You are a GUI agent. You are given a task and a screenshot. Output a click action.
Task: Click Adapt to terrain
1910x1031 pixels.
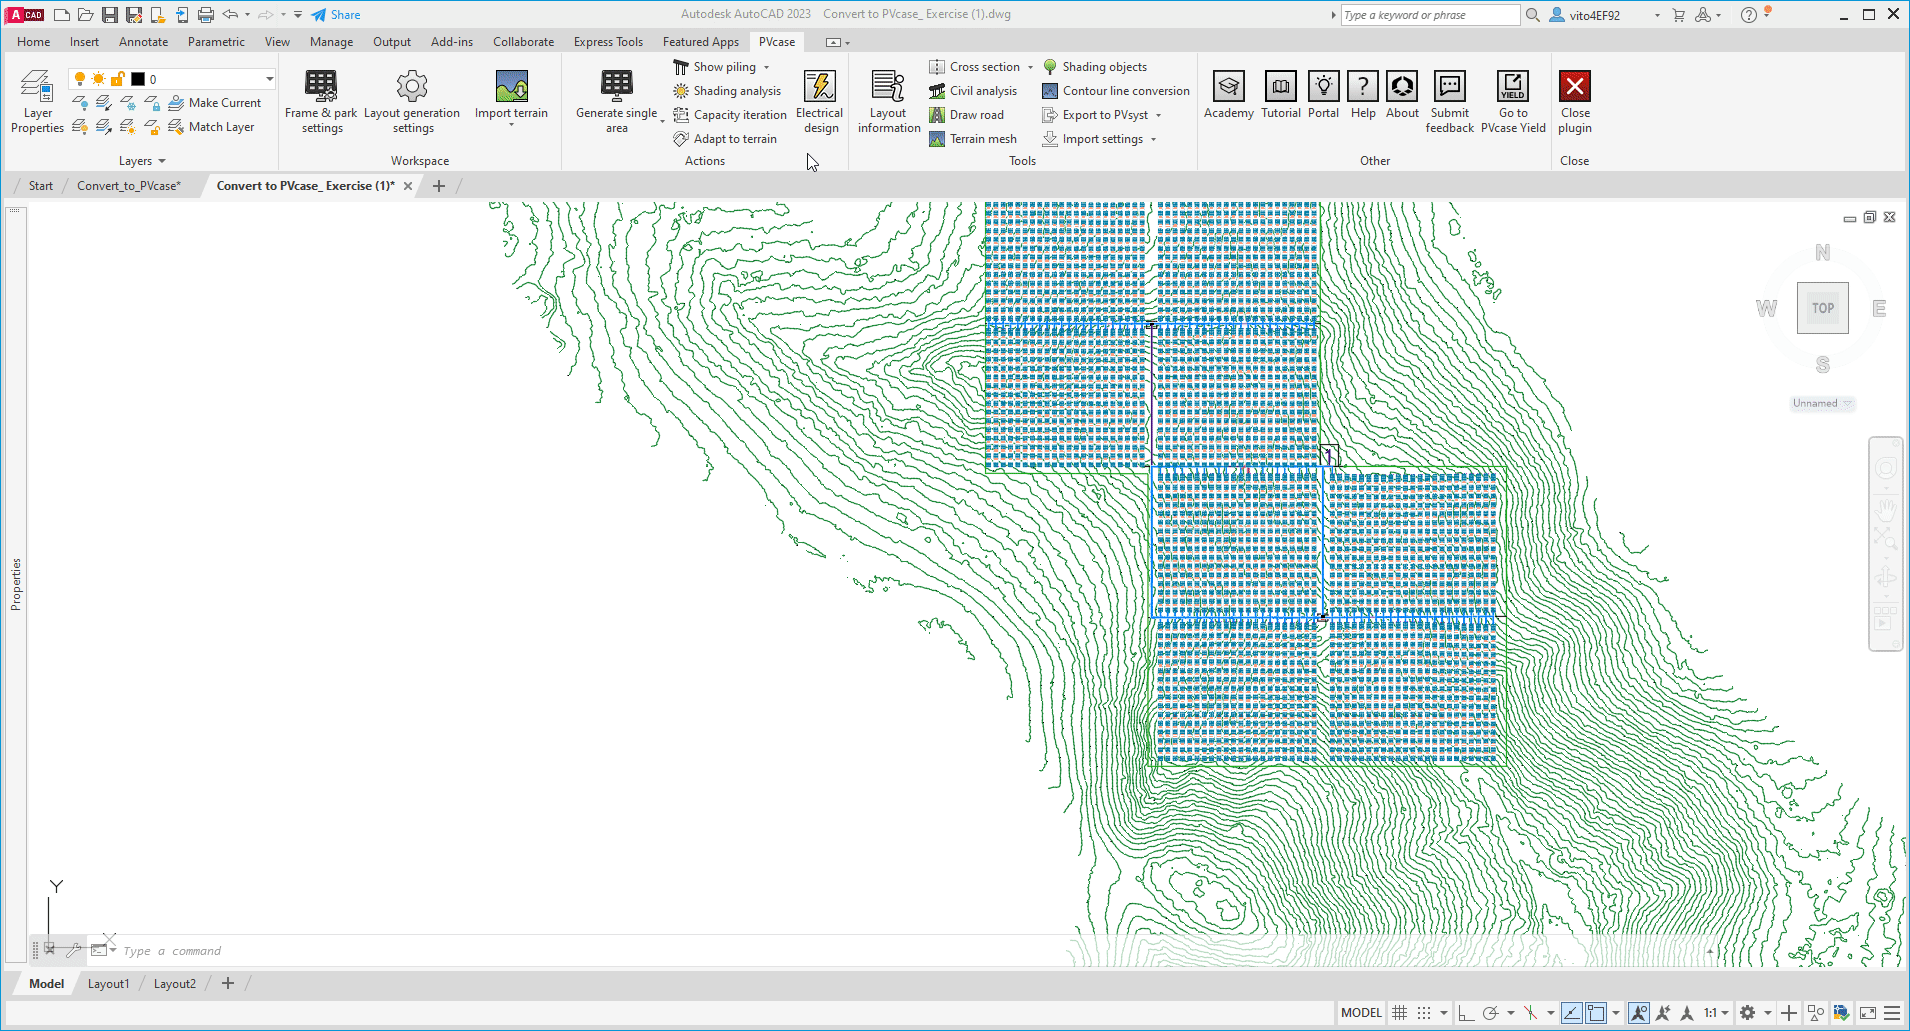click(x=725, y=139)
